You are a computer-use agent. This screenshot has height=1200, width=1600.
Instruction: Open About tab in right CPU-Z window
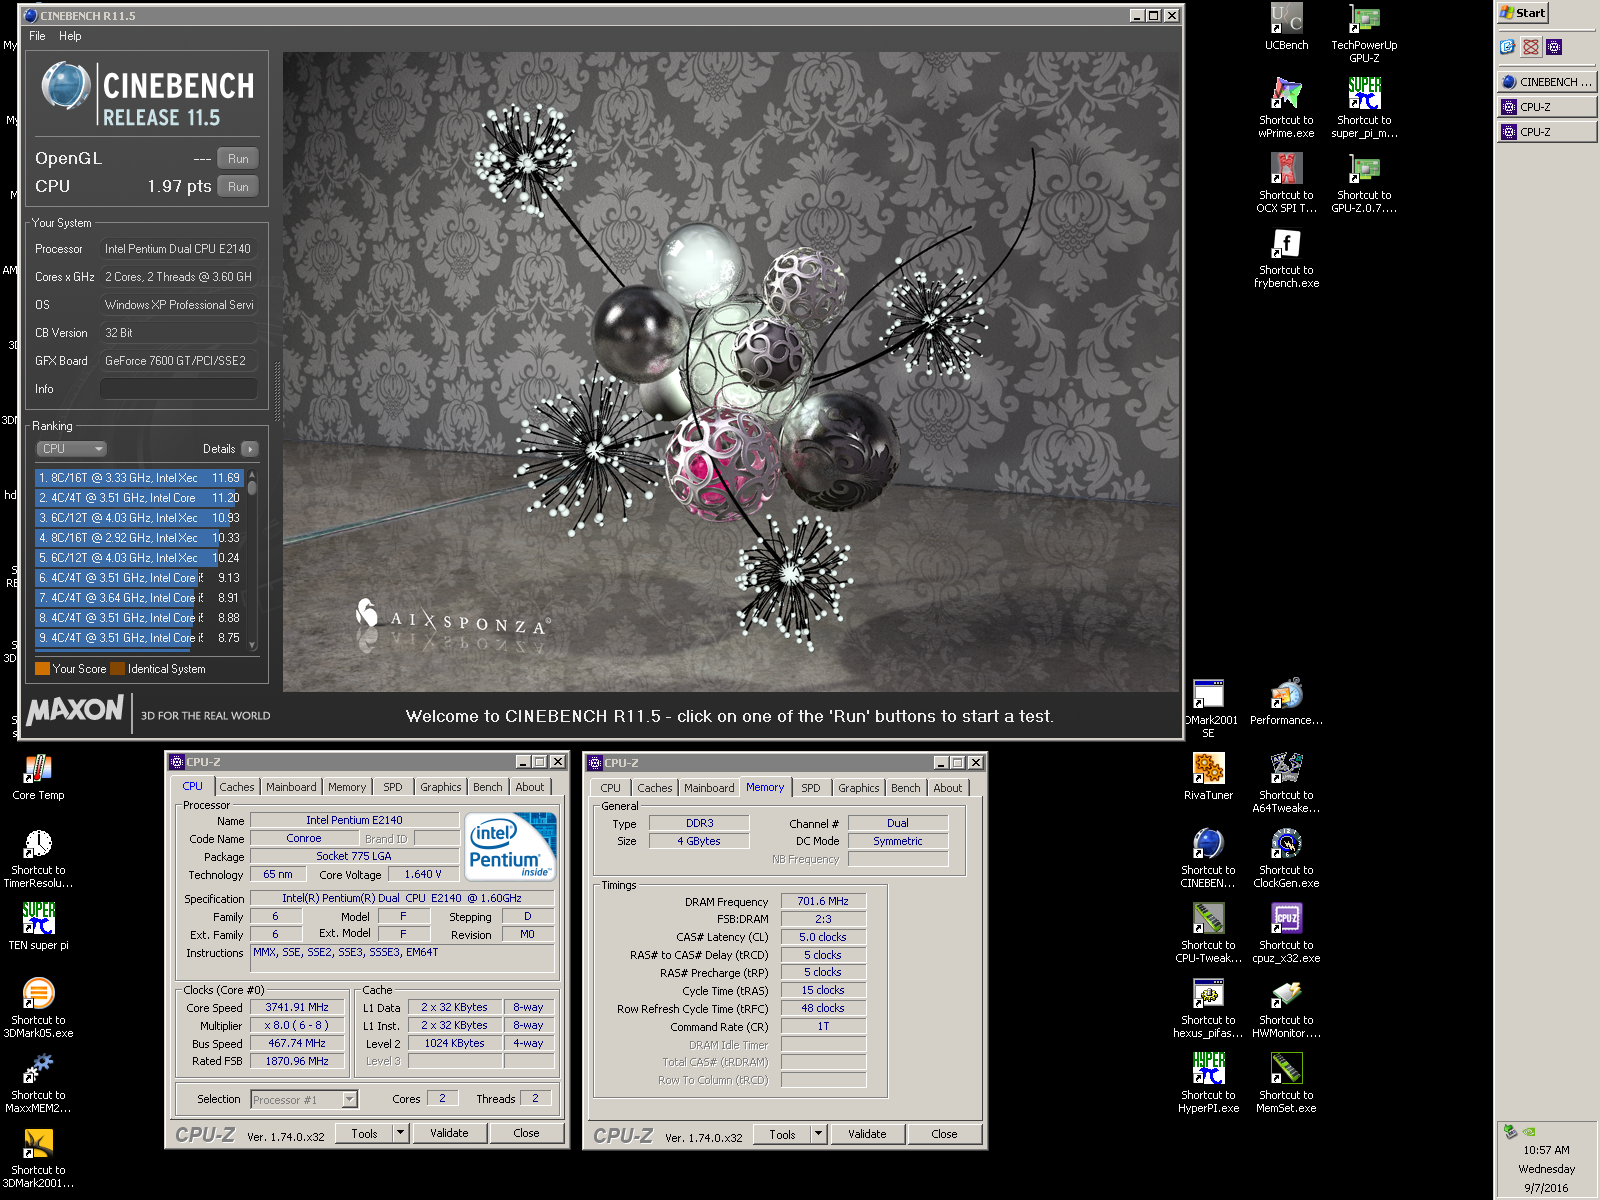pos(948,788)
